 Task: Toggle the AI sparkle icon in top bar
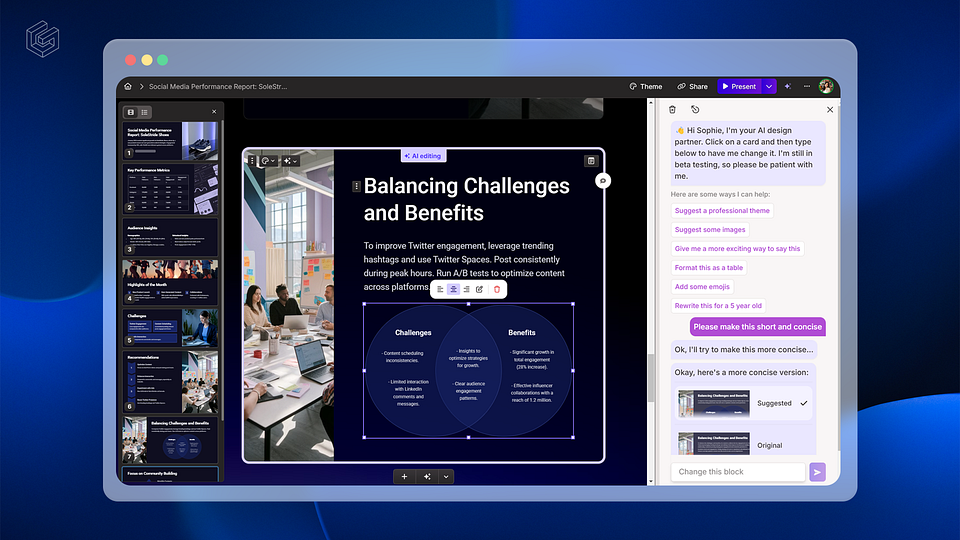788,86
